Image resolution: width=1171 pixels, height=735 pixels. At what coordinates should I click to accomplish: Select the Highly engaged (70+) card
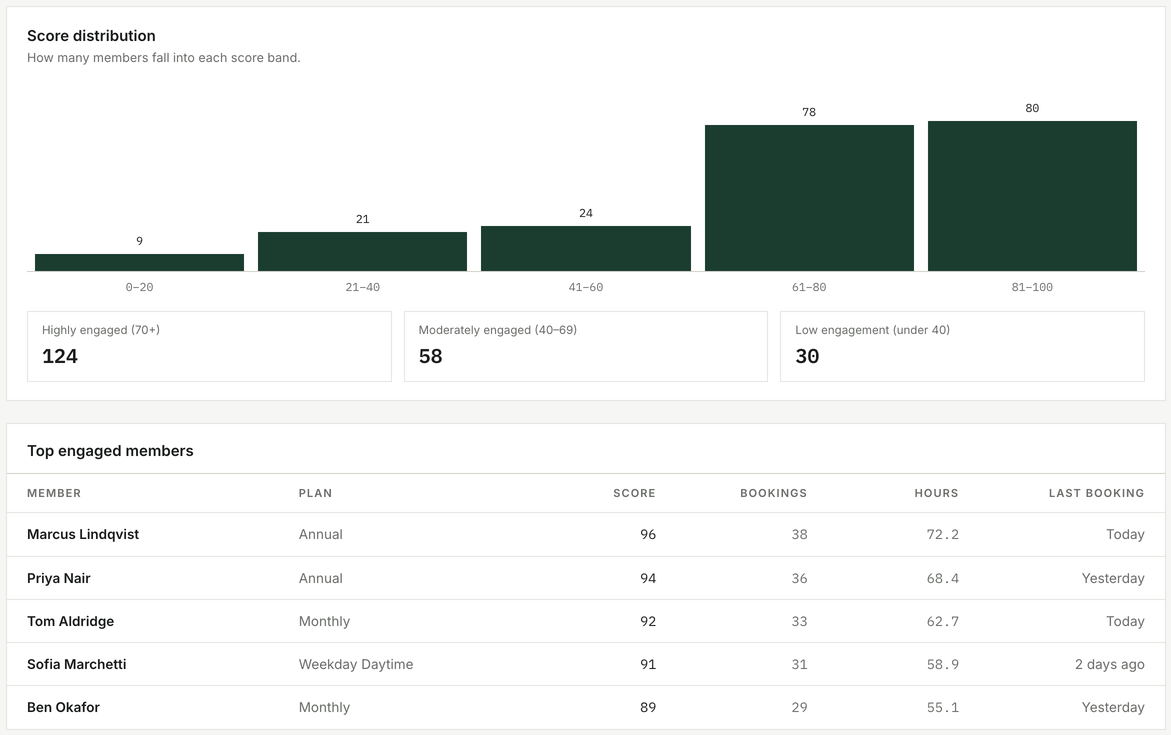pyautogui.click(x=209, y=347)
